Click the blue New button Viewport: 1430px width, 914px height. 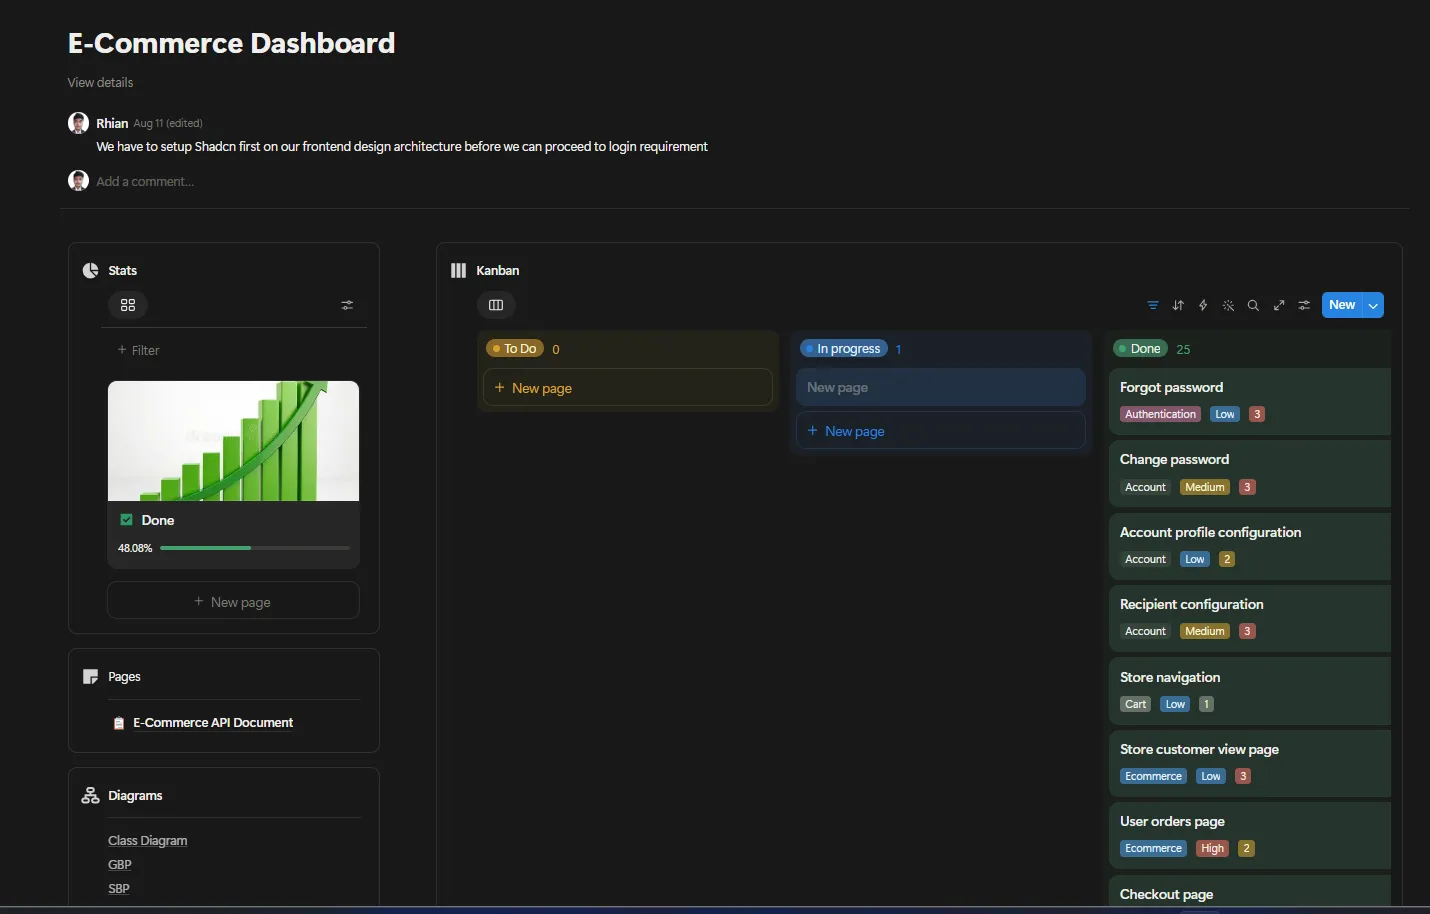(x=1342, y=305)
